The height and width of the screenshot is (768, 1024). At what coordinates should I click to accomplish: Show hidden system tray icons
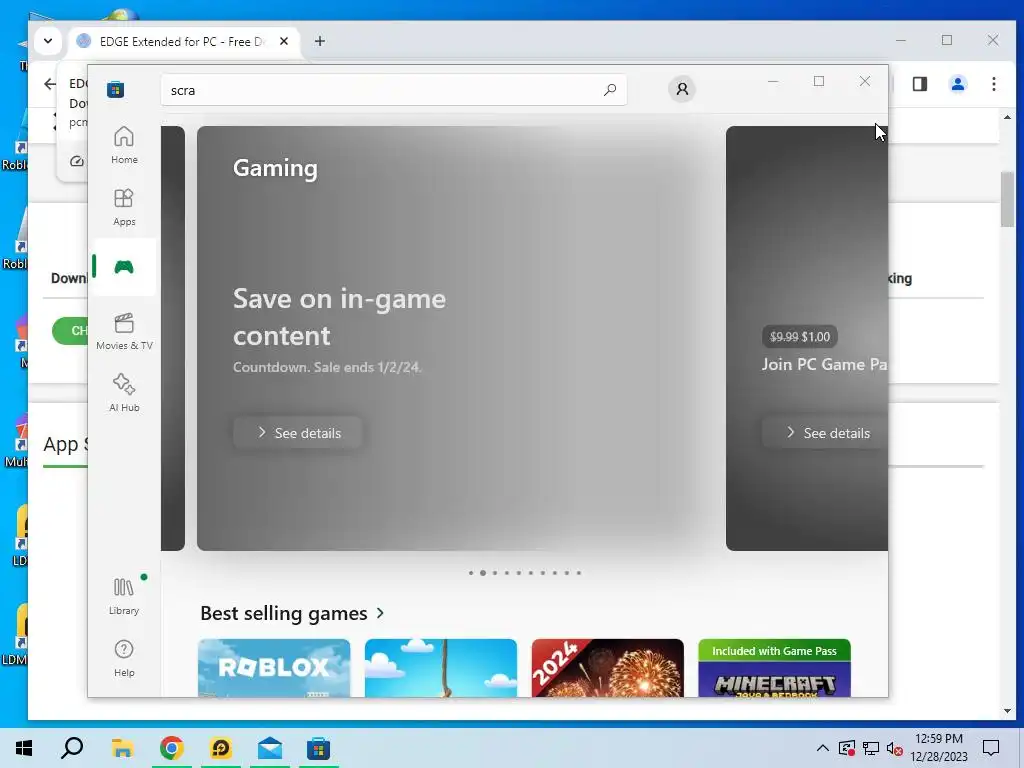[x=823, y=748]
